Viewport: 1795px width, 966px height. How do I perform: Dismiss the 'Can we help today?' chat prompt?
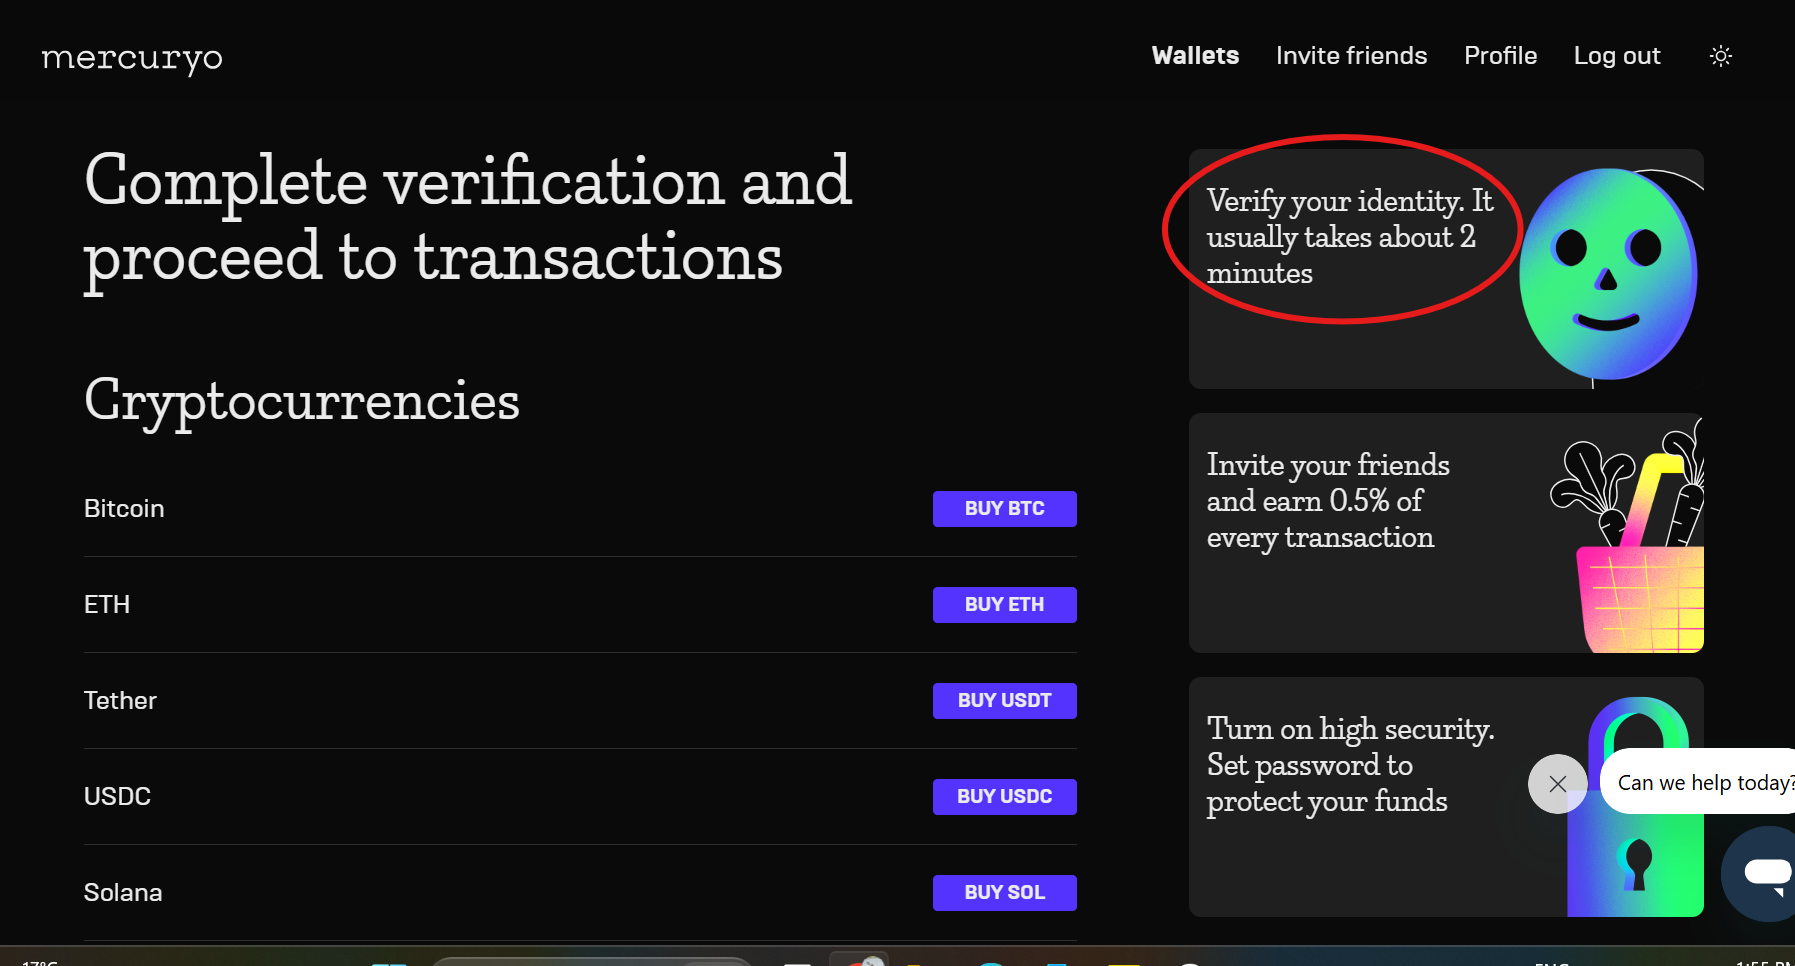click(x=1556, y=783)
